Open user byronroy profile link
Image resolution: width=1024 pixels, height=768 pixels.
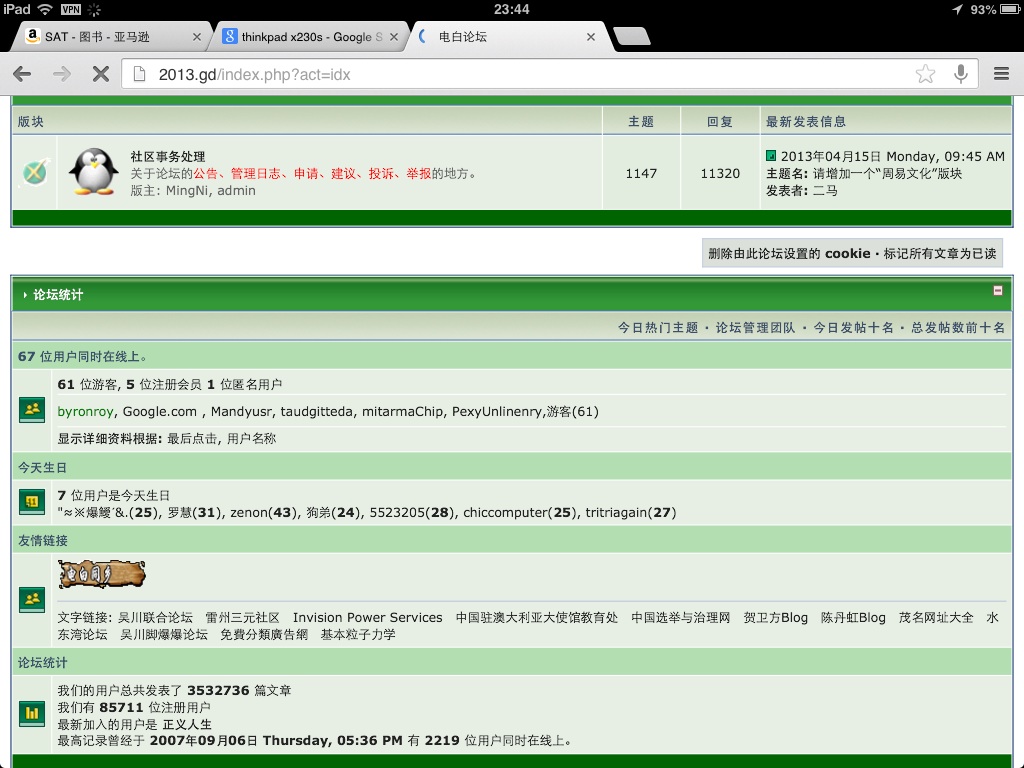click(86, 411)
